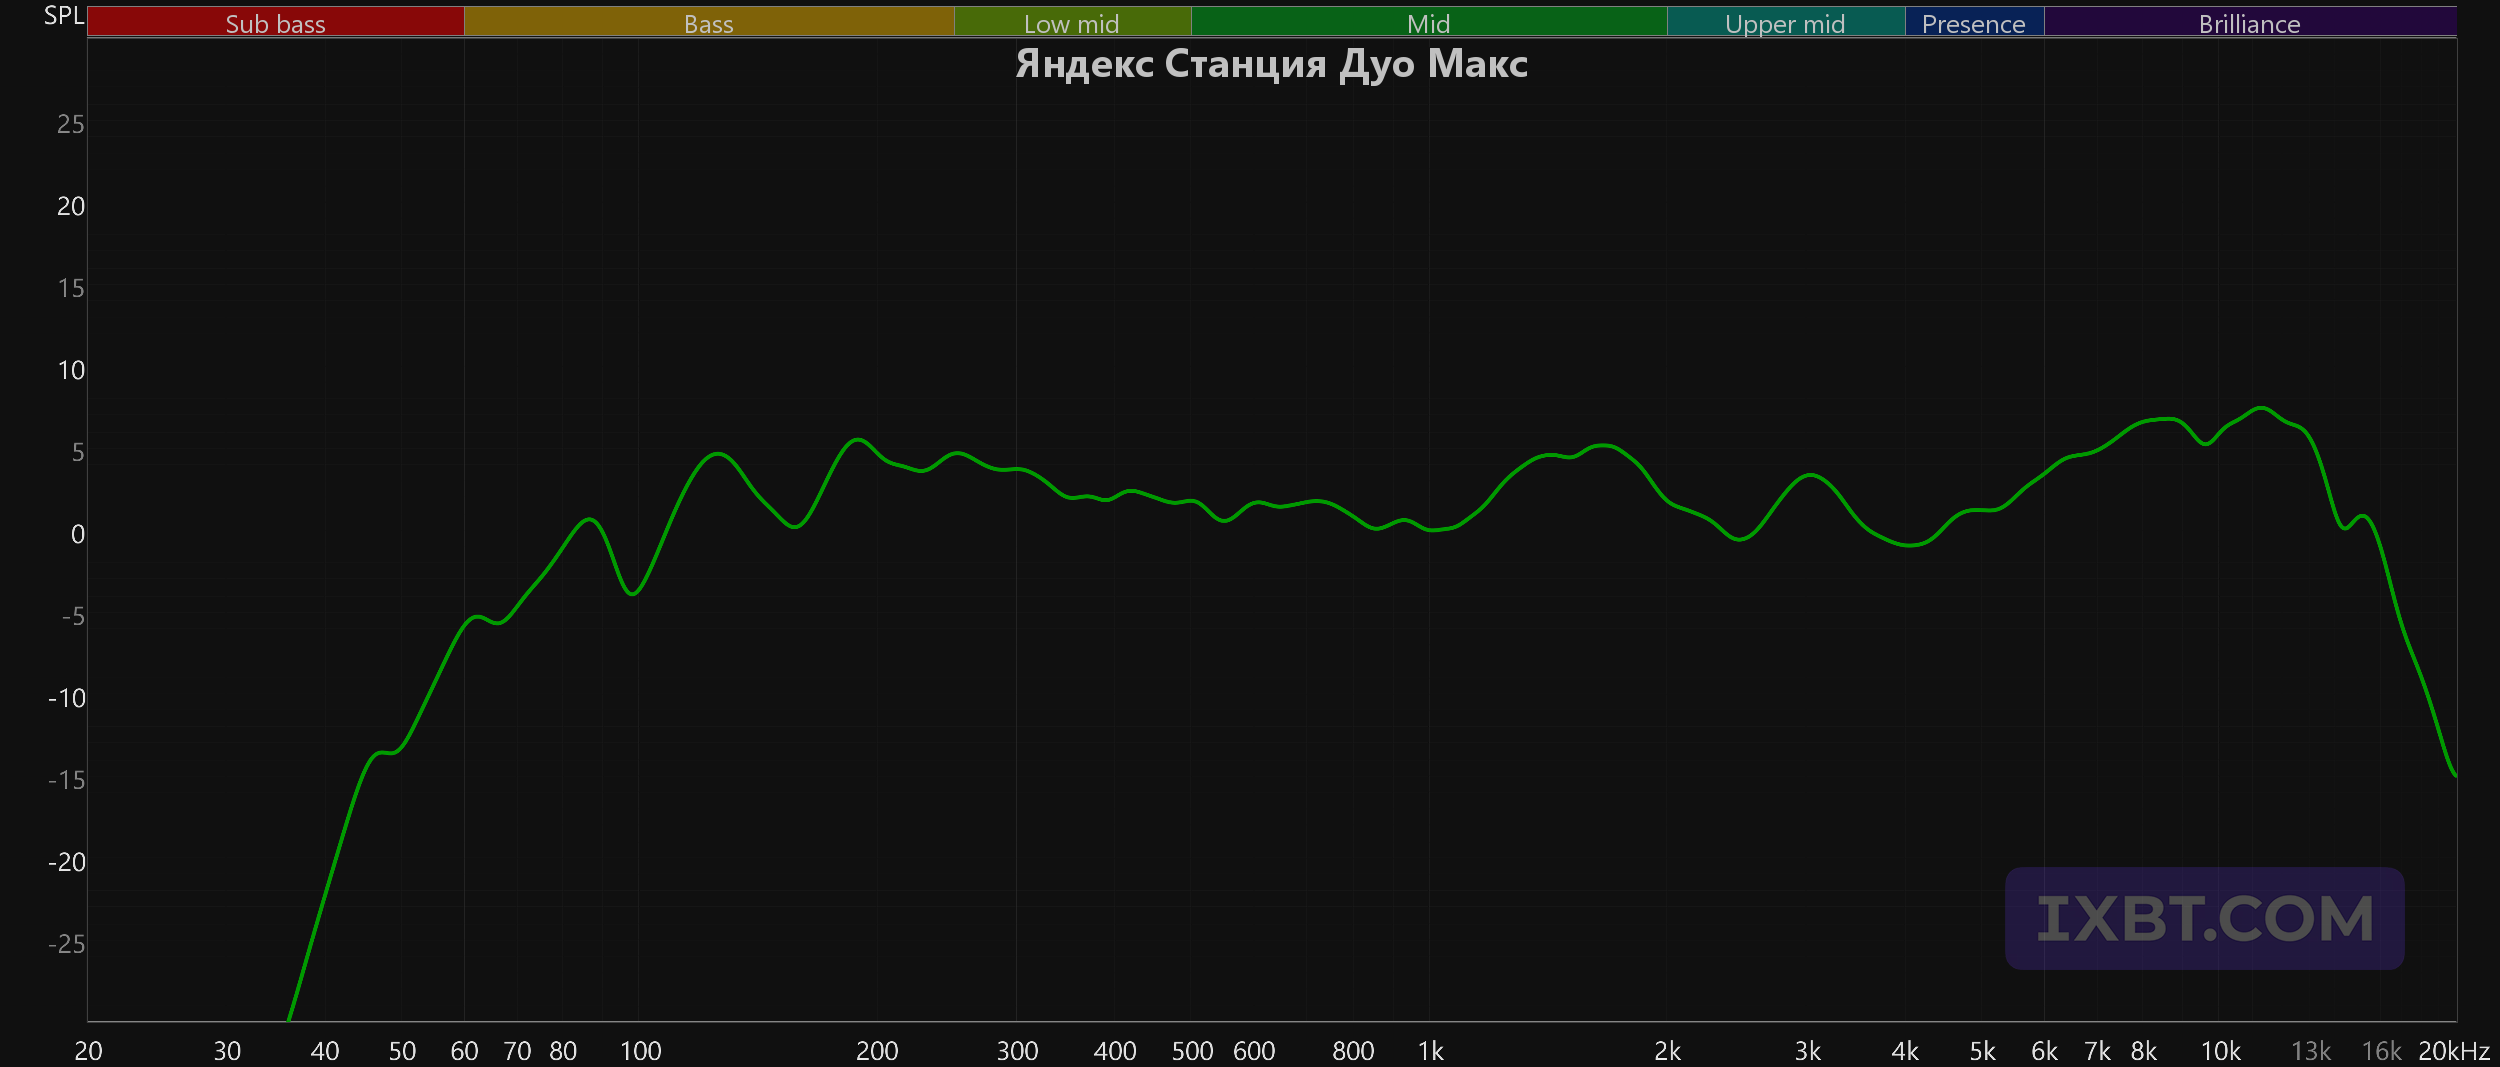
Task: Click the 600 Hz frequency tick label
Action: click(x=1254, y=1051)
